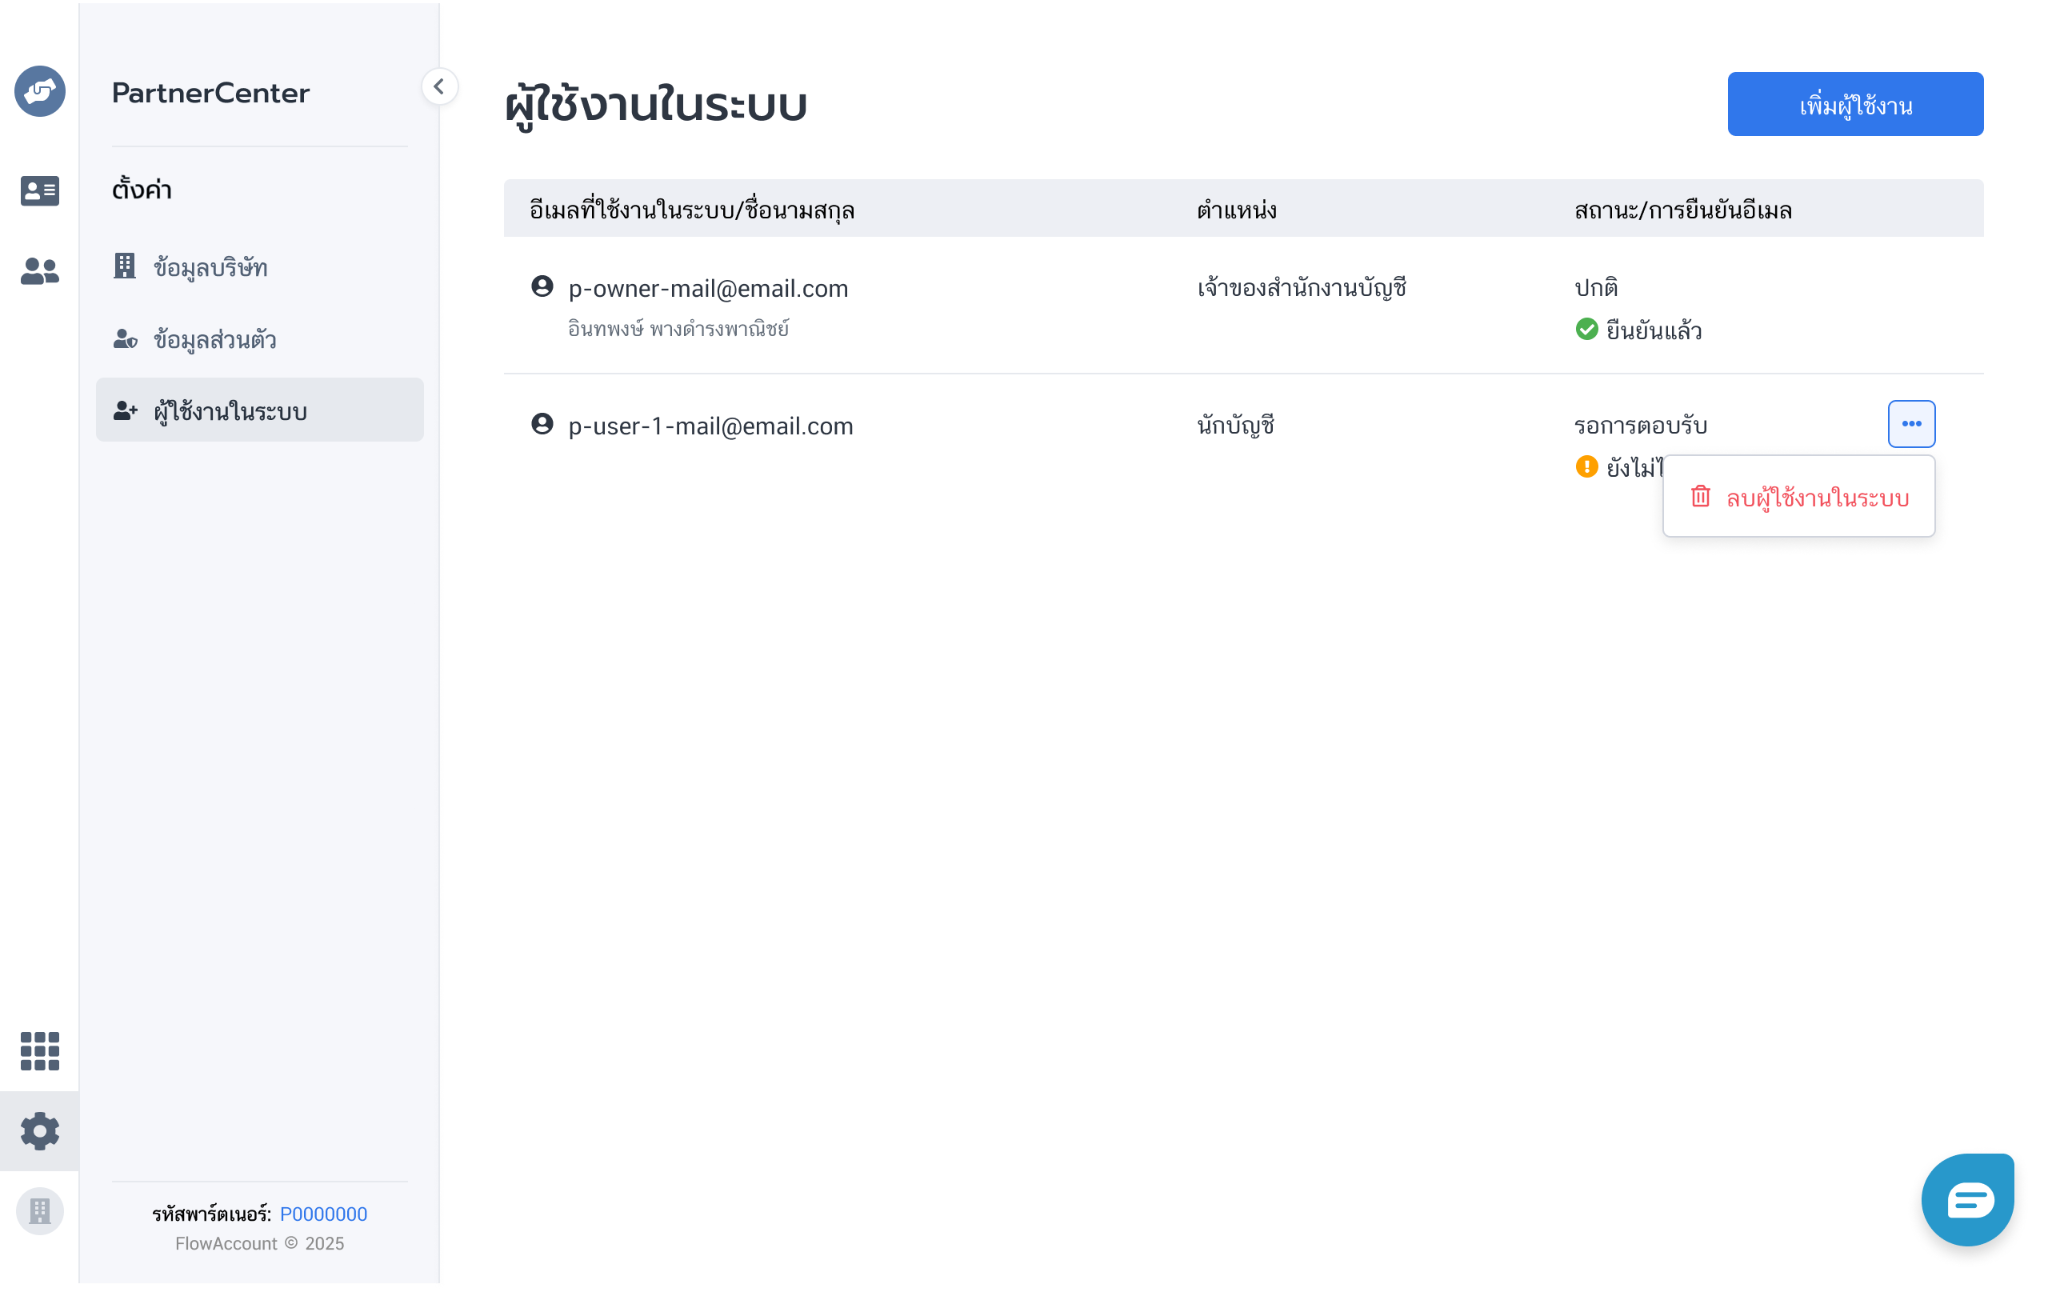This screenshot has height=1293, width=2048.
Task: Select ผู้ใช้งานในระบบ in the sidebar
Action: click(260, 410)
